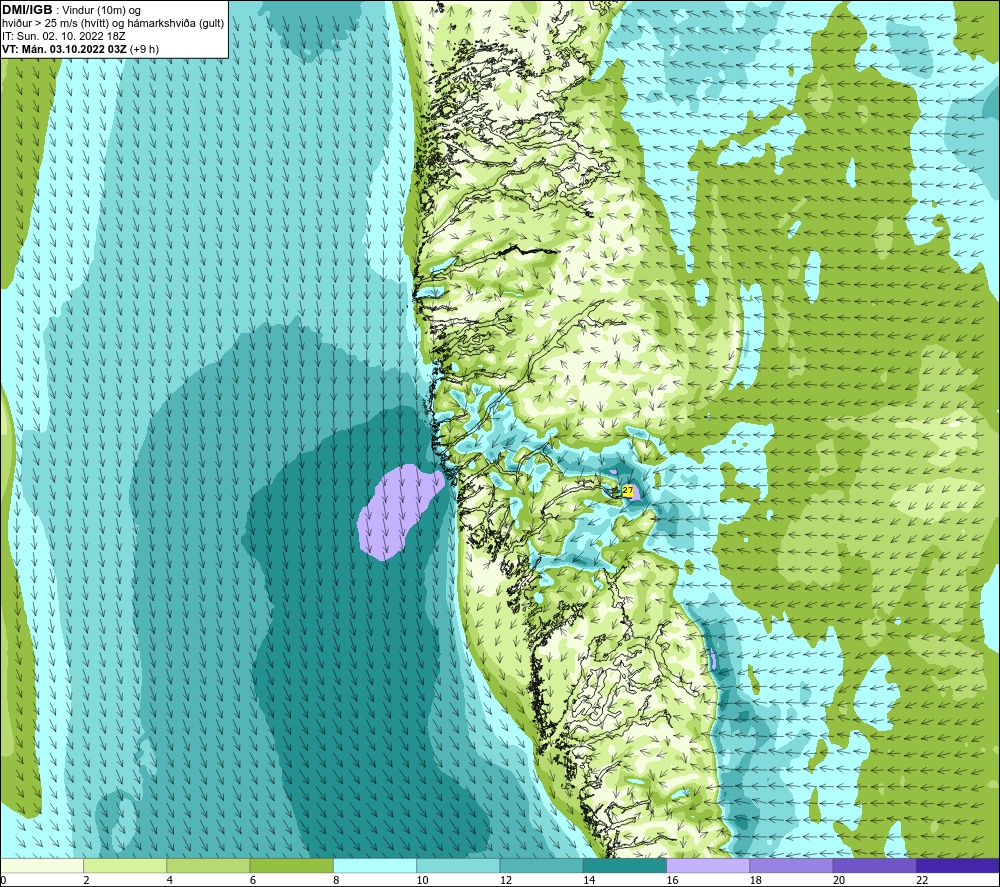Click the 'hviður > 25 m/s (hvítt)' description line
The height and width of the screenshot is (887, 1000).
tap(113, 23)
